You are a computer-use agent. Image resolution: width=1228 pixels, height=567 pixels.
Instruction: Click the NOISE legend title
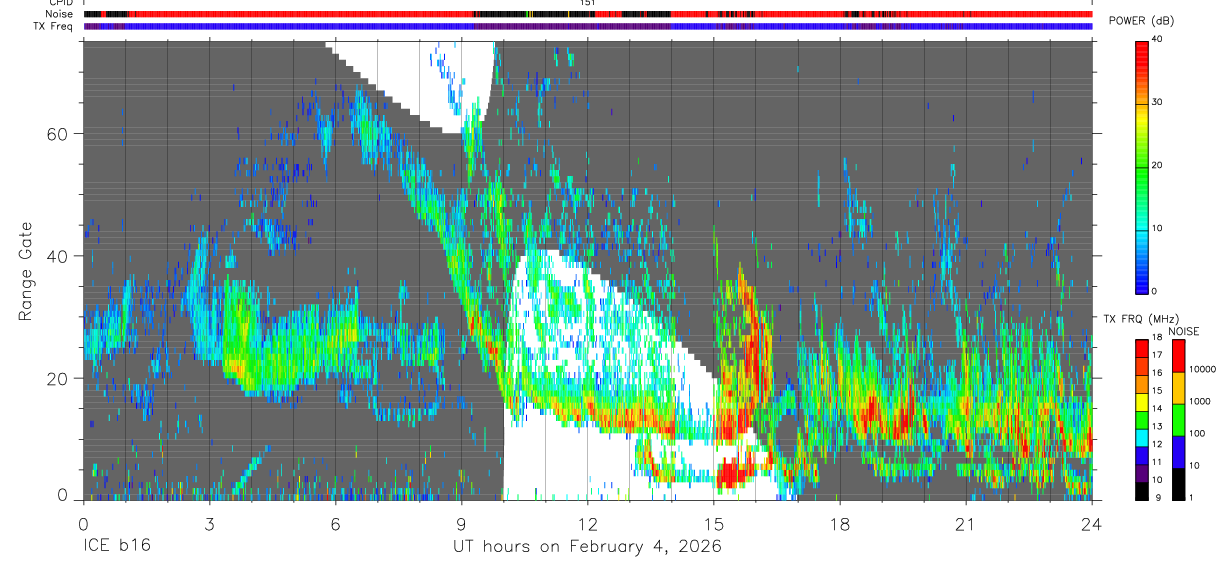[1185, 332]
